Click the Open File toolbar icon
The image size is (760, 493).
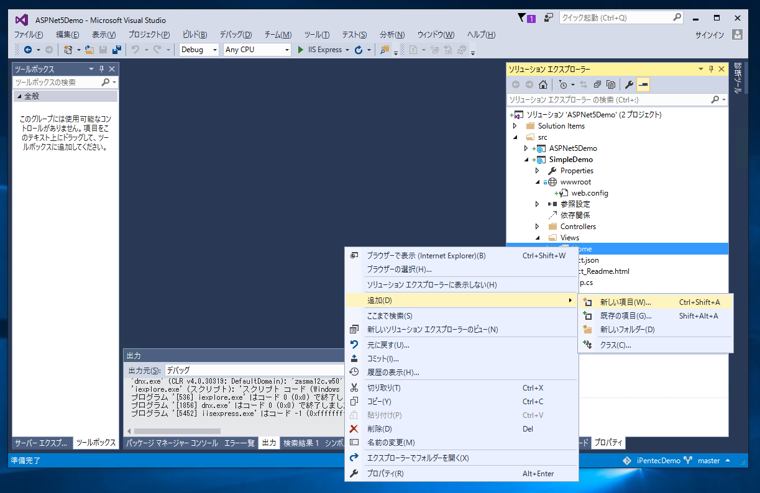pos(89,49)
